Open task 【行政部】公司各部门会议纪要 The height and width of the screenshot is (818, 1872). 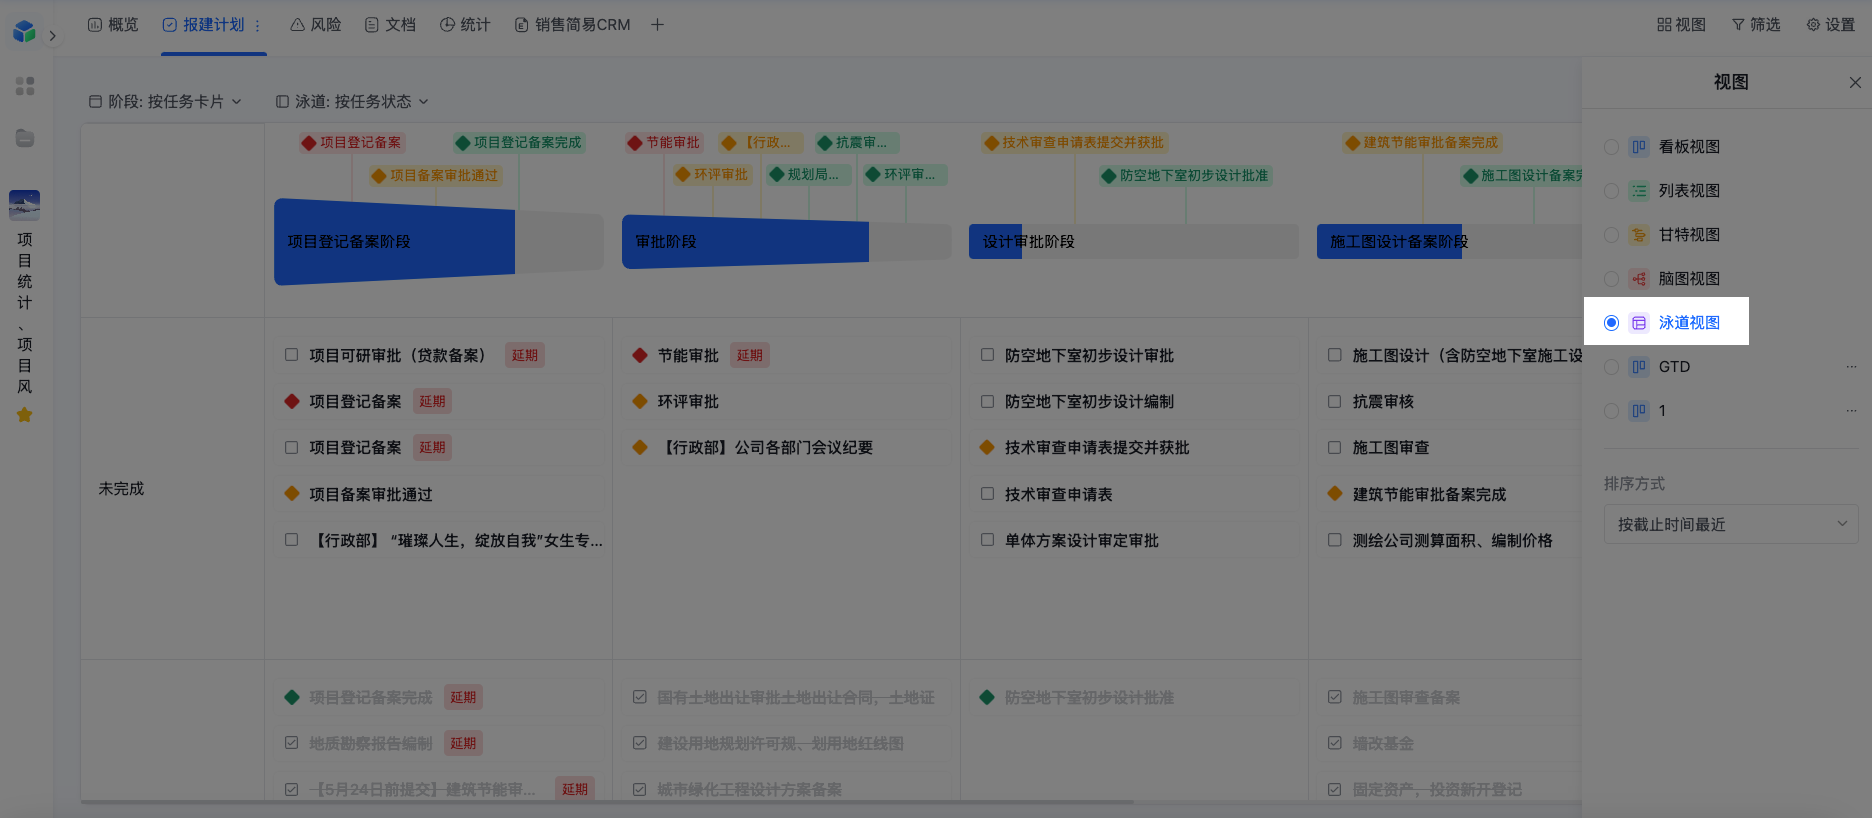point(765,447)
